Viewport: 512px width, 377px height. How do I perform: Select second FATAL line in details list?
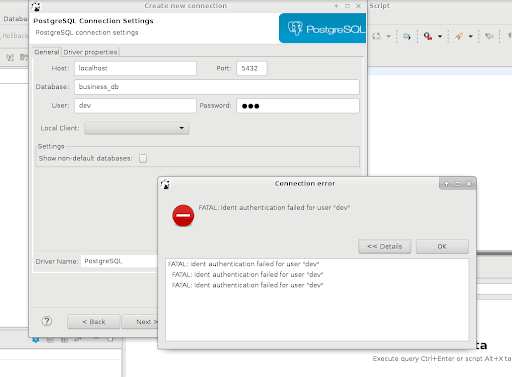click(247, 275)
